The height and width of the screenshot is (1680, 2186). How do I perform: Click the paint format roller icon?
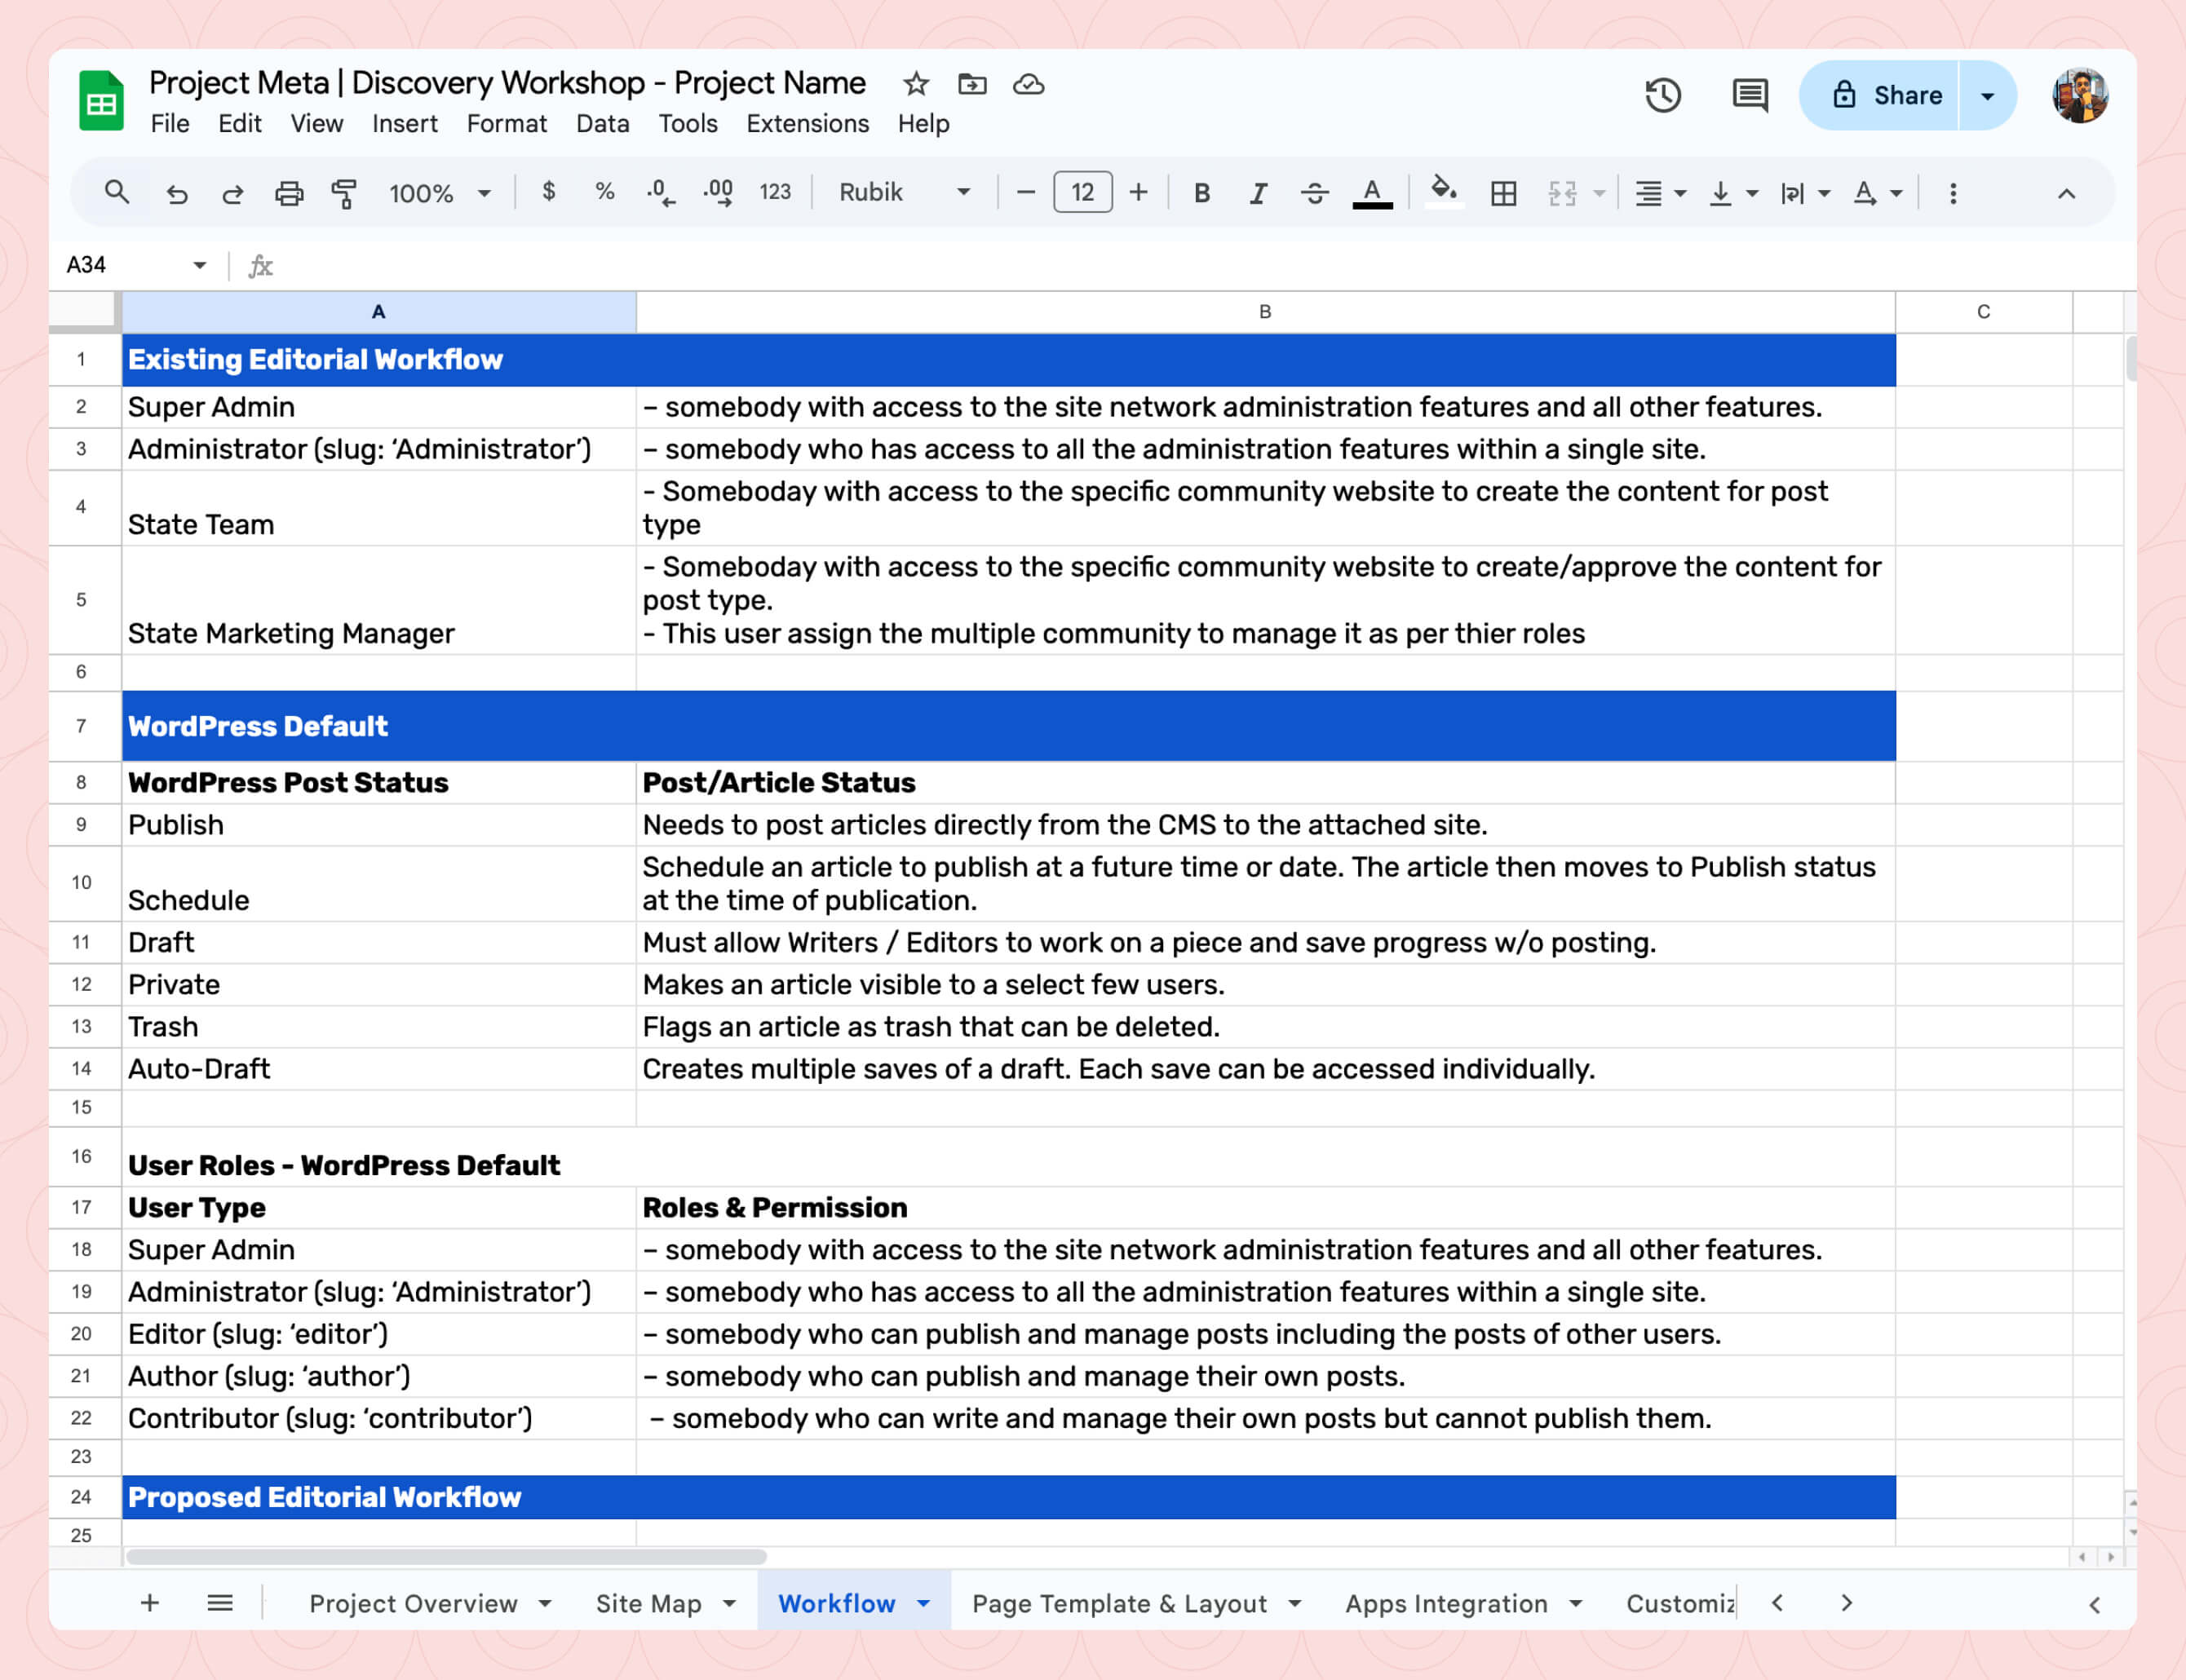tap(344, 193)
